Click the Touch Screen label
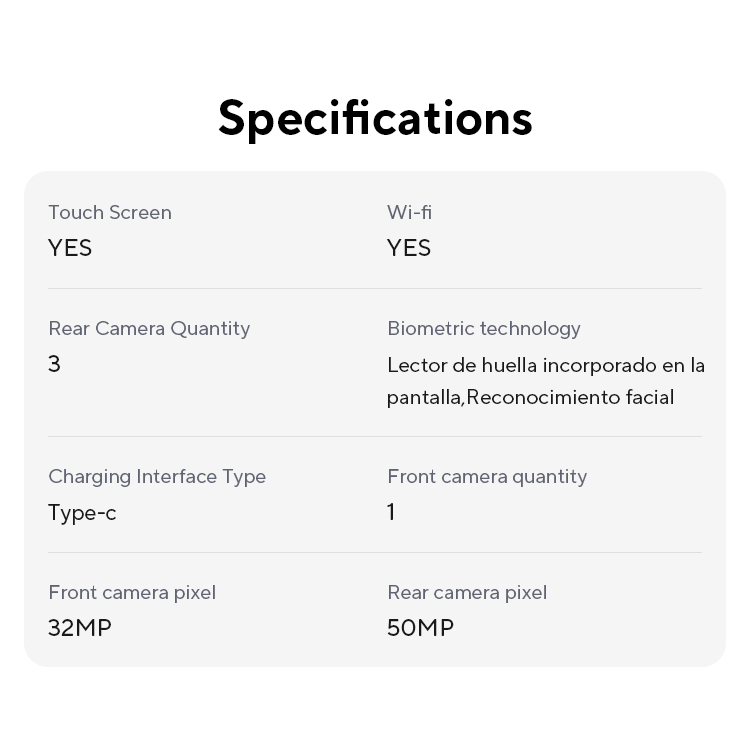 110,212
